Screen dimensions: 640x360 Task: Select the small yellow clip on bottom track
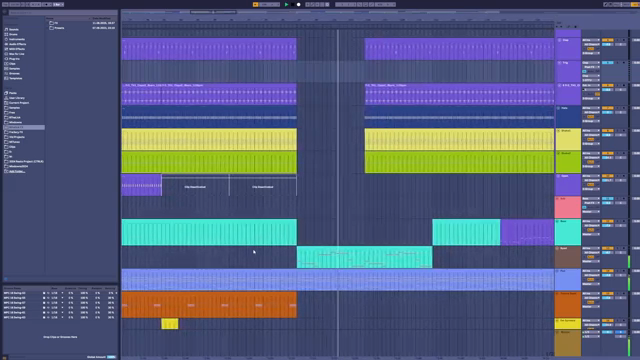(x=170, y=324)
